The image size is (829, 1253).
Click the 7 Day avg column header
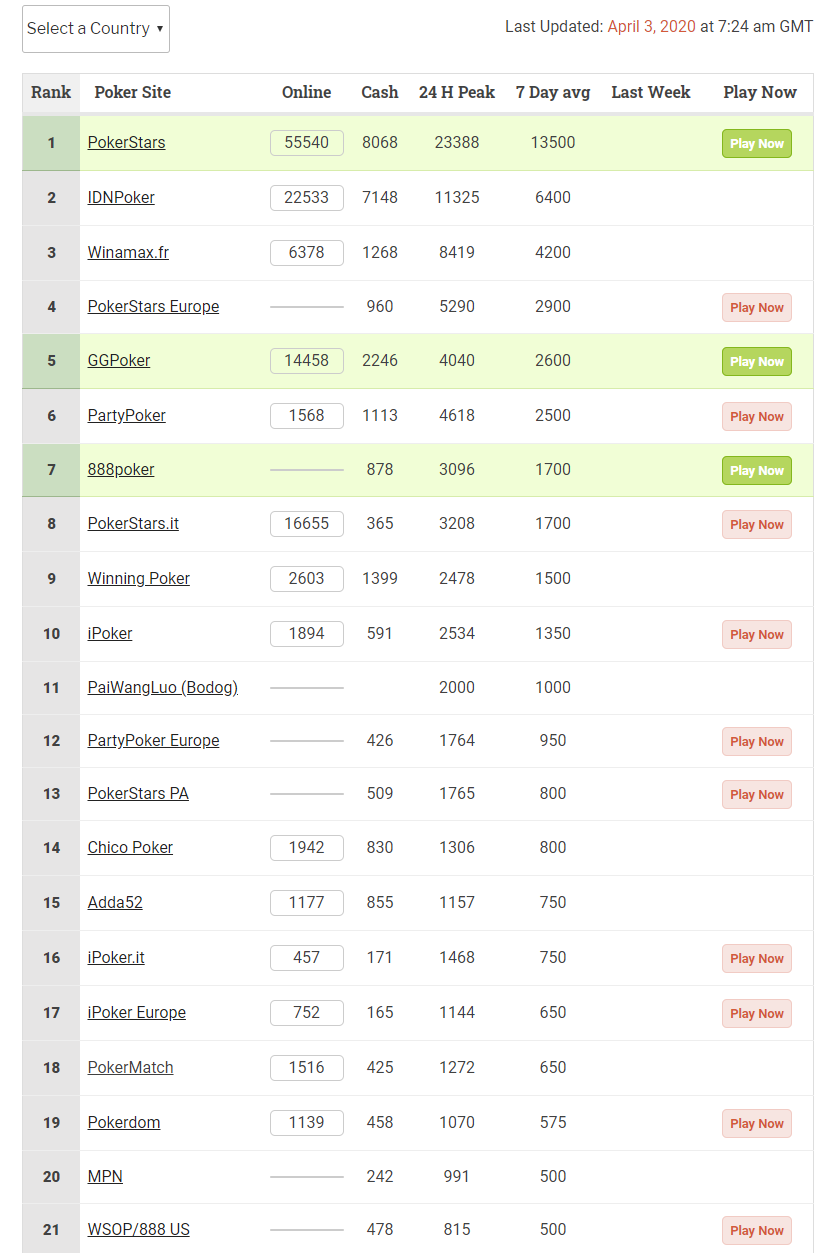point(553,92)
